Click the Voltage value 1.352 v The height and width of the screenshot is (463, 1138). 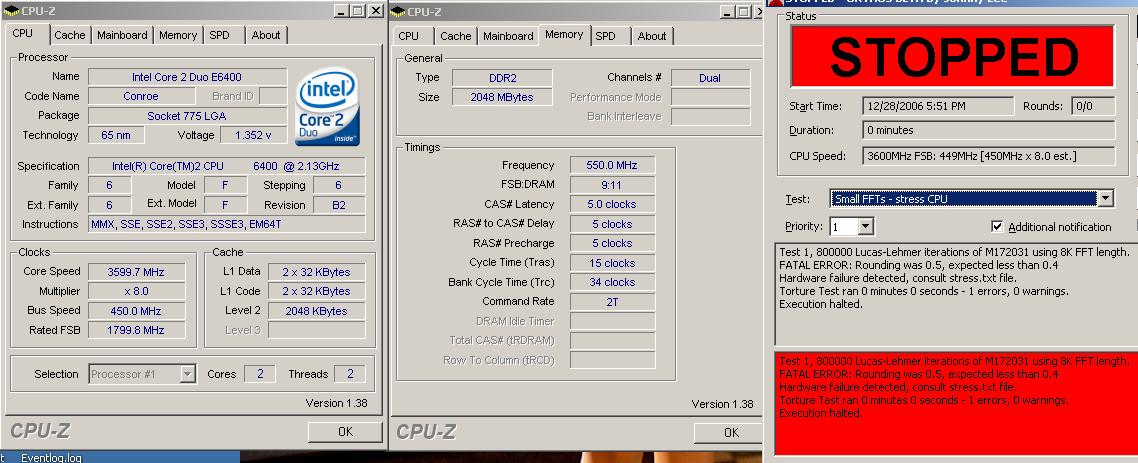tap(253, 135)
